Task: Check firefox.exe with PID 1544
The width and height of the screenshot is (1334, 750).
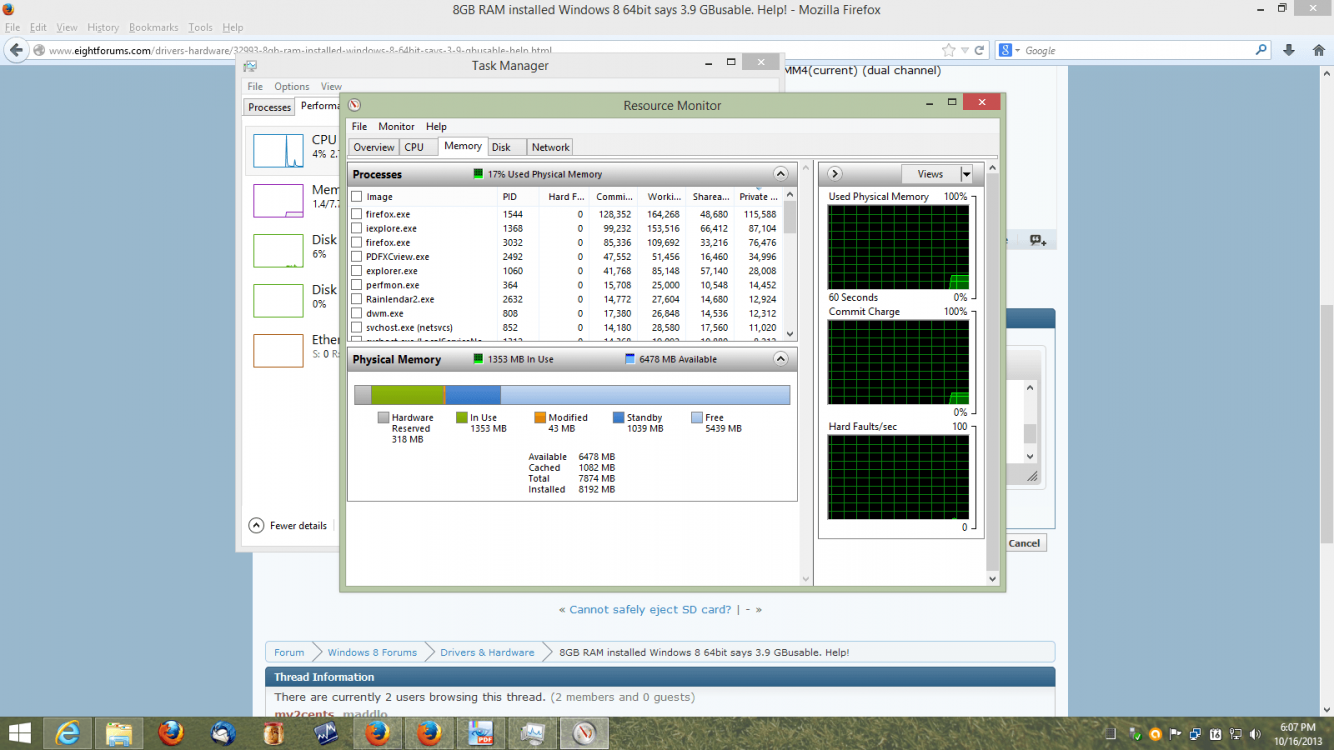Action: pyautogui.click(x=357, y=214)
